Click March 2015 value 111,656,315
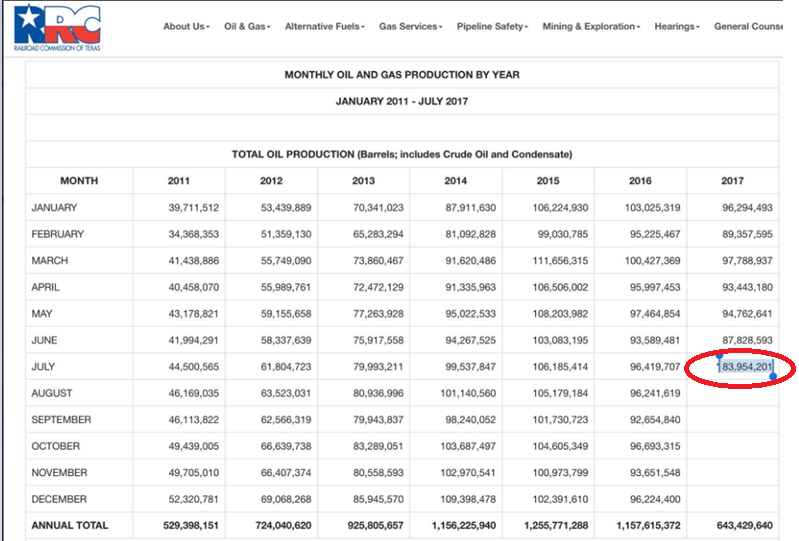The height and width of the screenshot is (541, 799). (x=560, y=261)
